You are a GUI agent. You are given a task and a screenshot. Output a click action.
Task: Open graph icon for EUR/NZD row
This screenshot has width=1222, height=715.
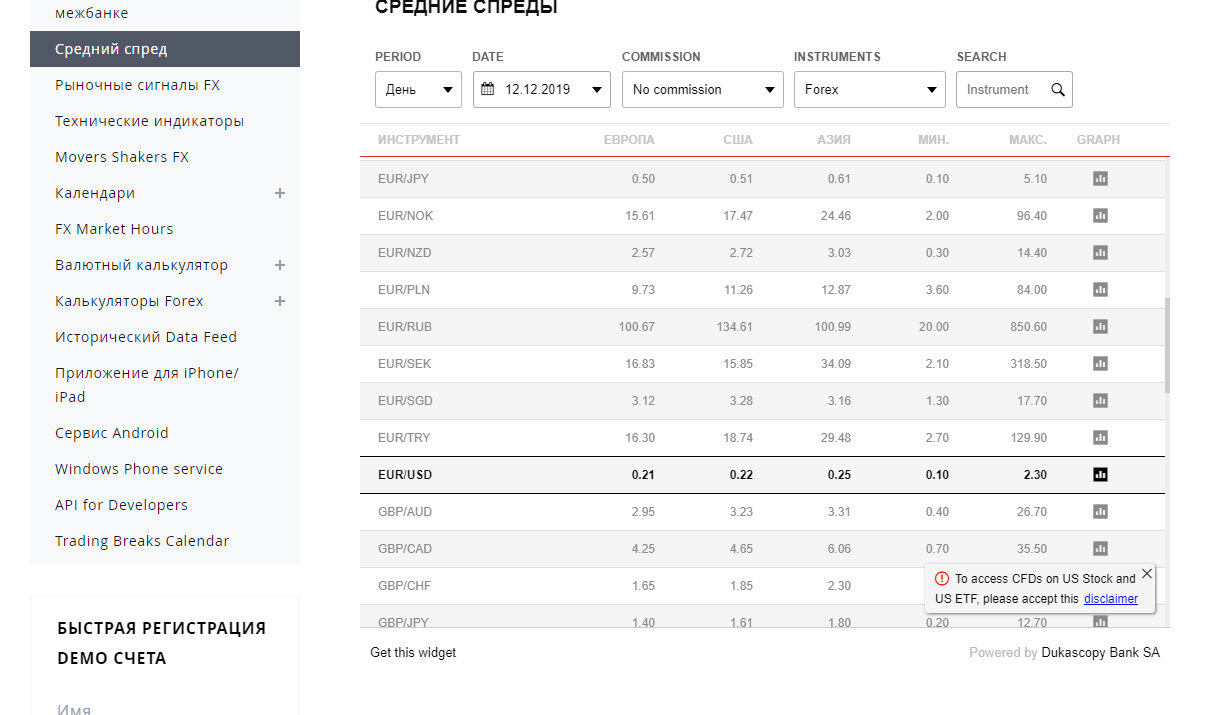[x=1100, y=253]
